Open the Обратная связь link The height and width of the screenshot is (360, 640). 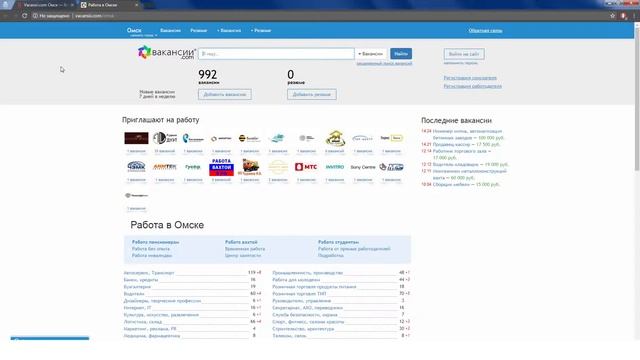pos(485,31)
